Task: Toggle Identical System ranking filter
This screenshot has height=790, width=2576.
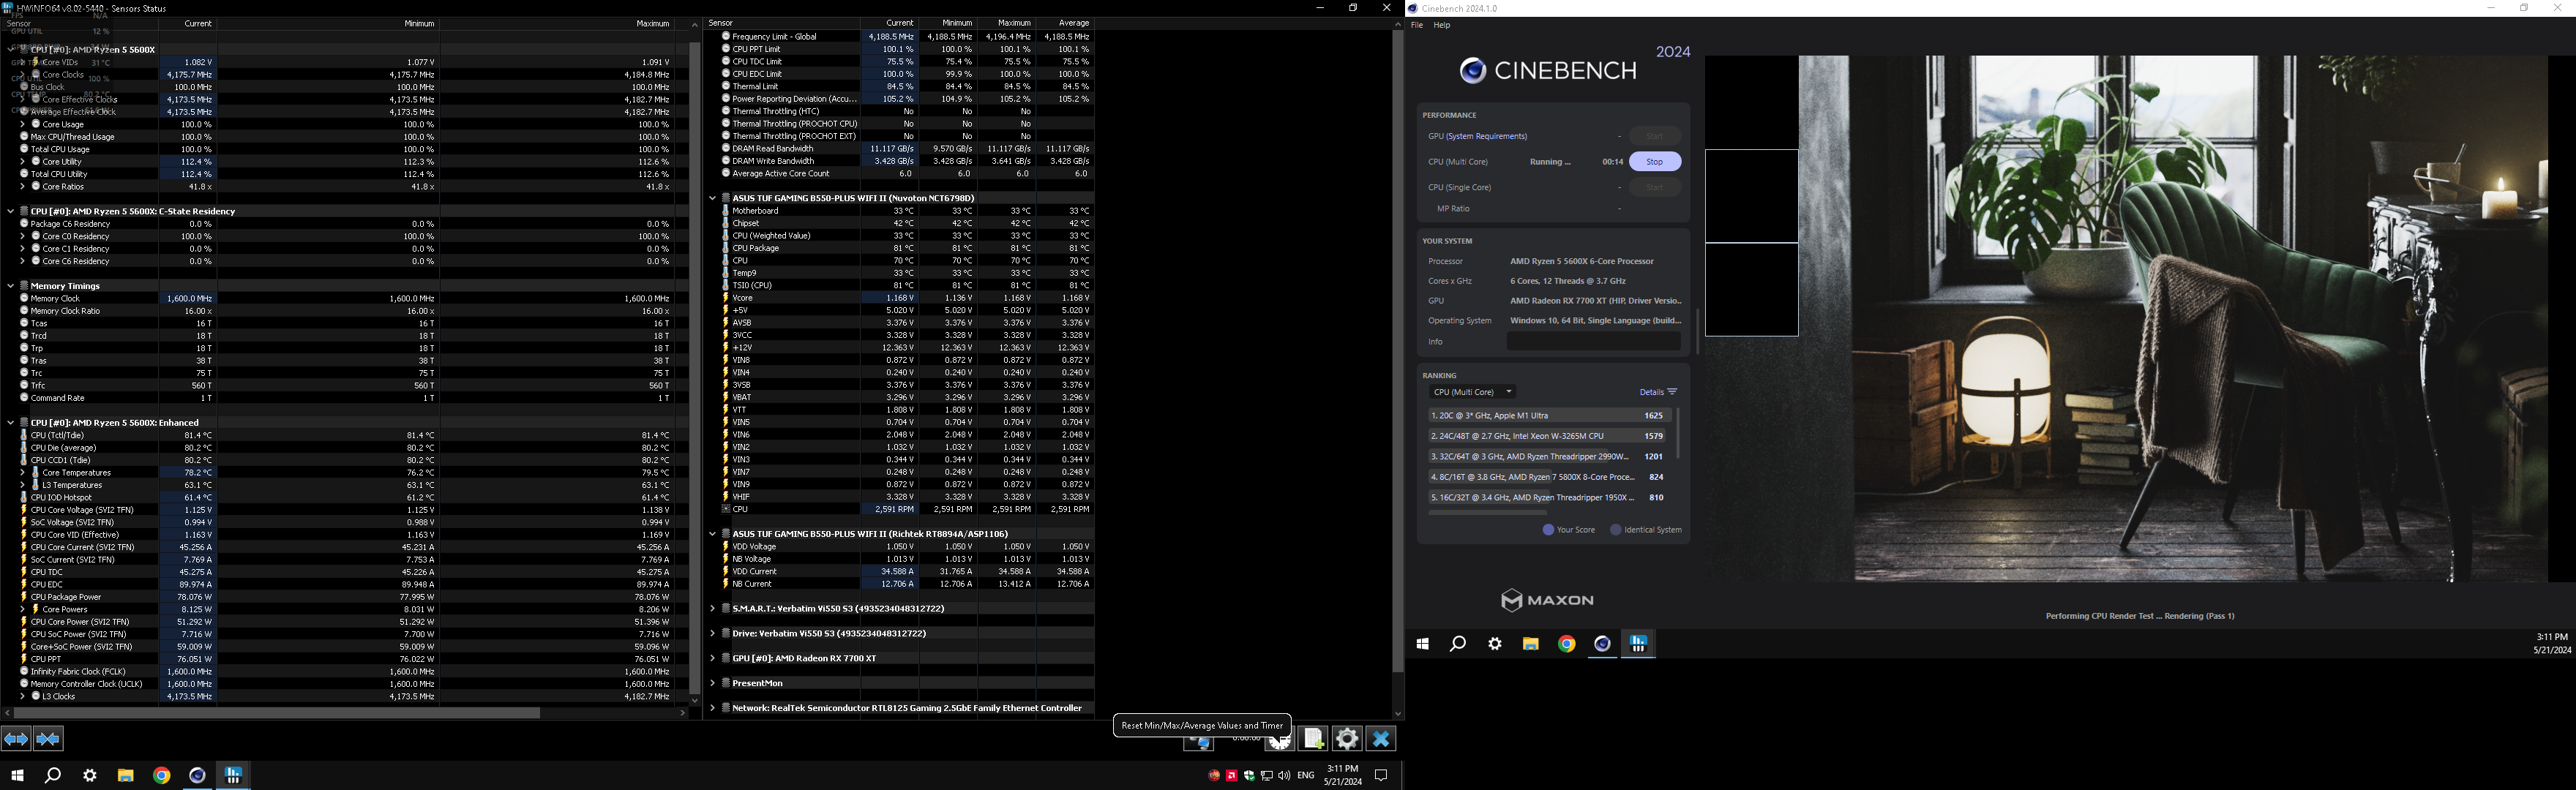Action: point(1646,530)
